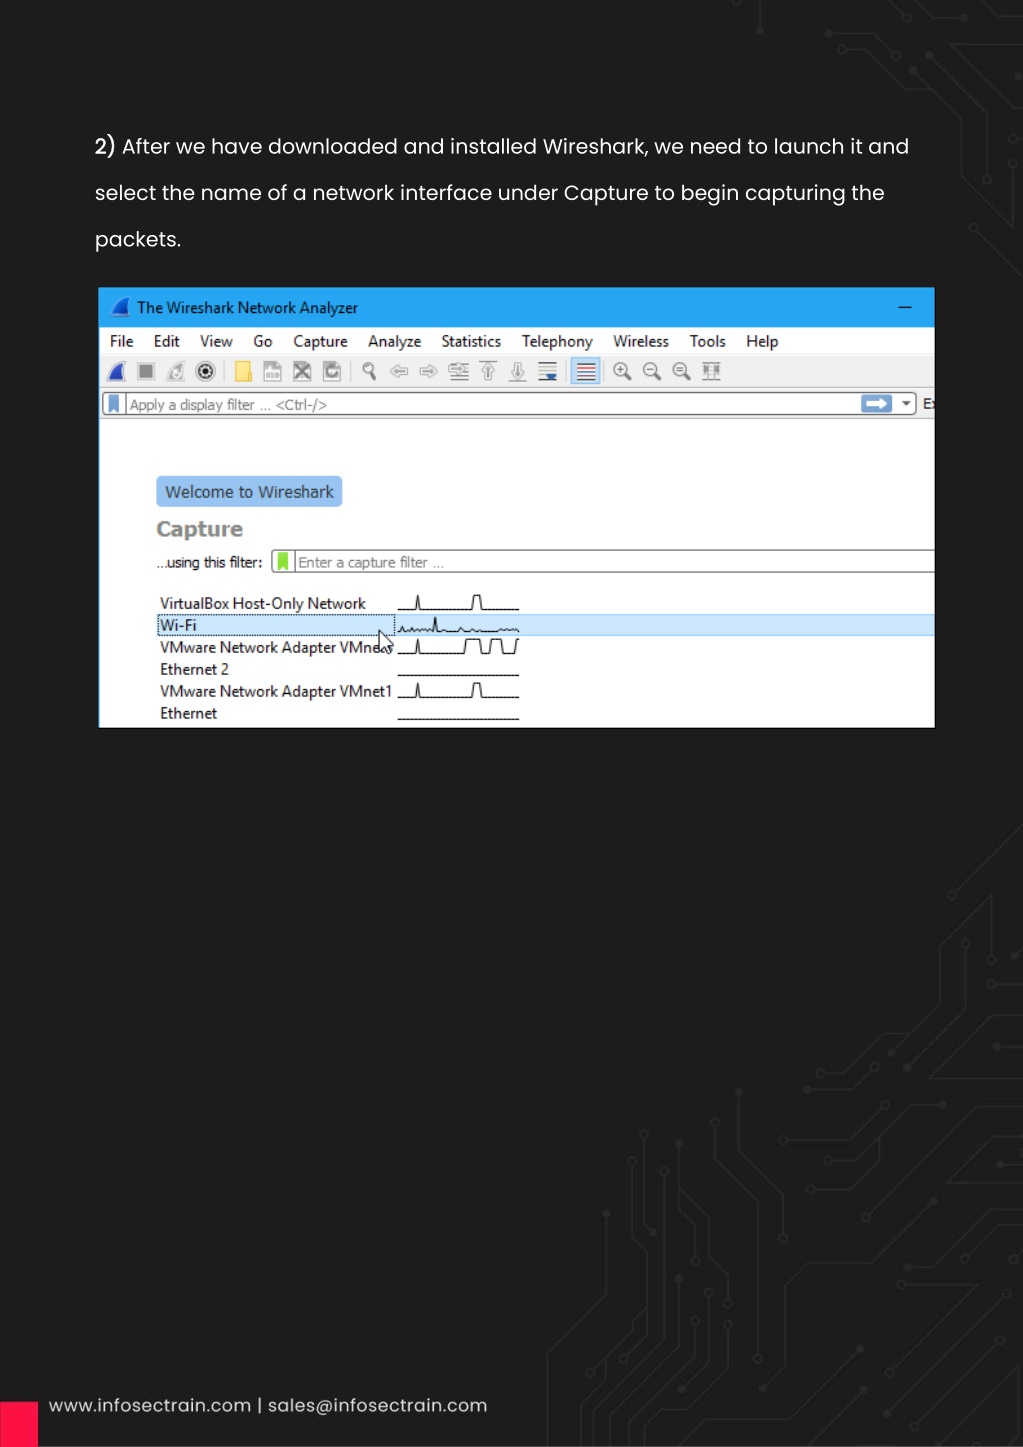Click the Resize columns to fit content icon
1023x1447 pixels.
pyautogui.click(x=711, y=372)
